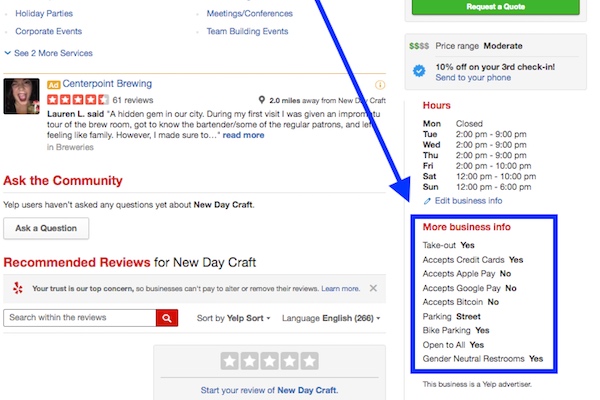Image resolution: width=600 pixels, height=400 pixels.
Task: Click the Gender Neutral Restrooms Yes entry
Action: coord(483,359)
